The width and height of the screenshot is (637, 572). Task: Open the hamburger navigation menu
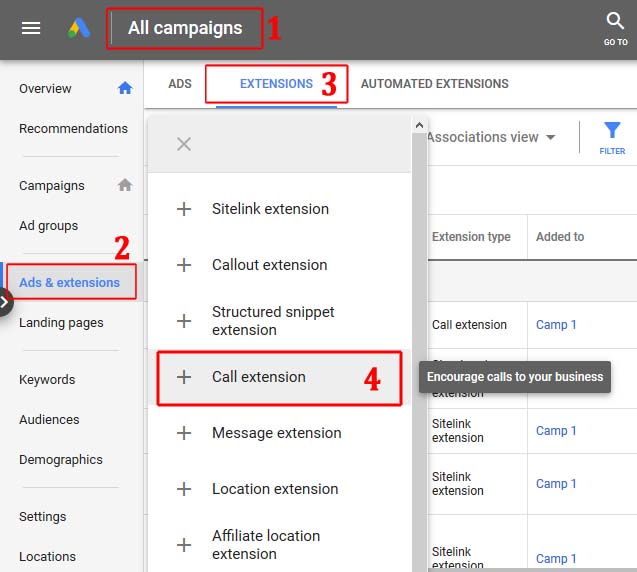point(31,28)
